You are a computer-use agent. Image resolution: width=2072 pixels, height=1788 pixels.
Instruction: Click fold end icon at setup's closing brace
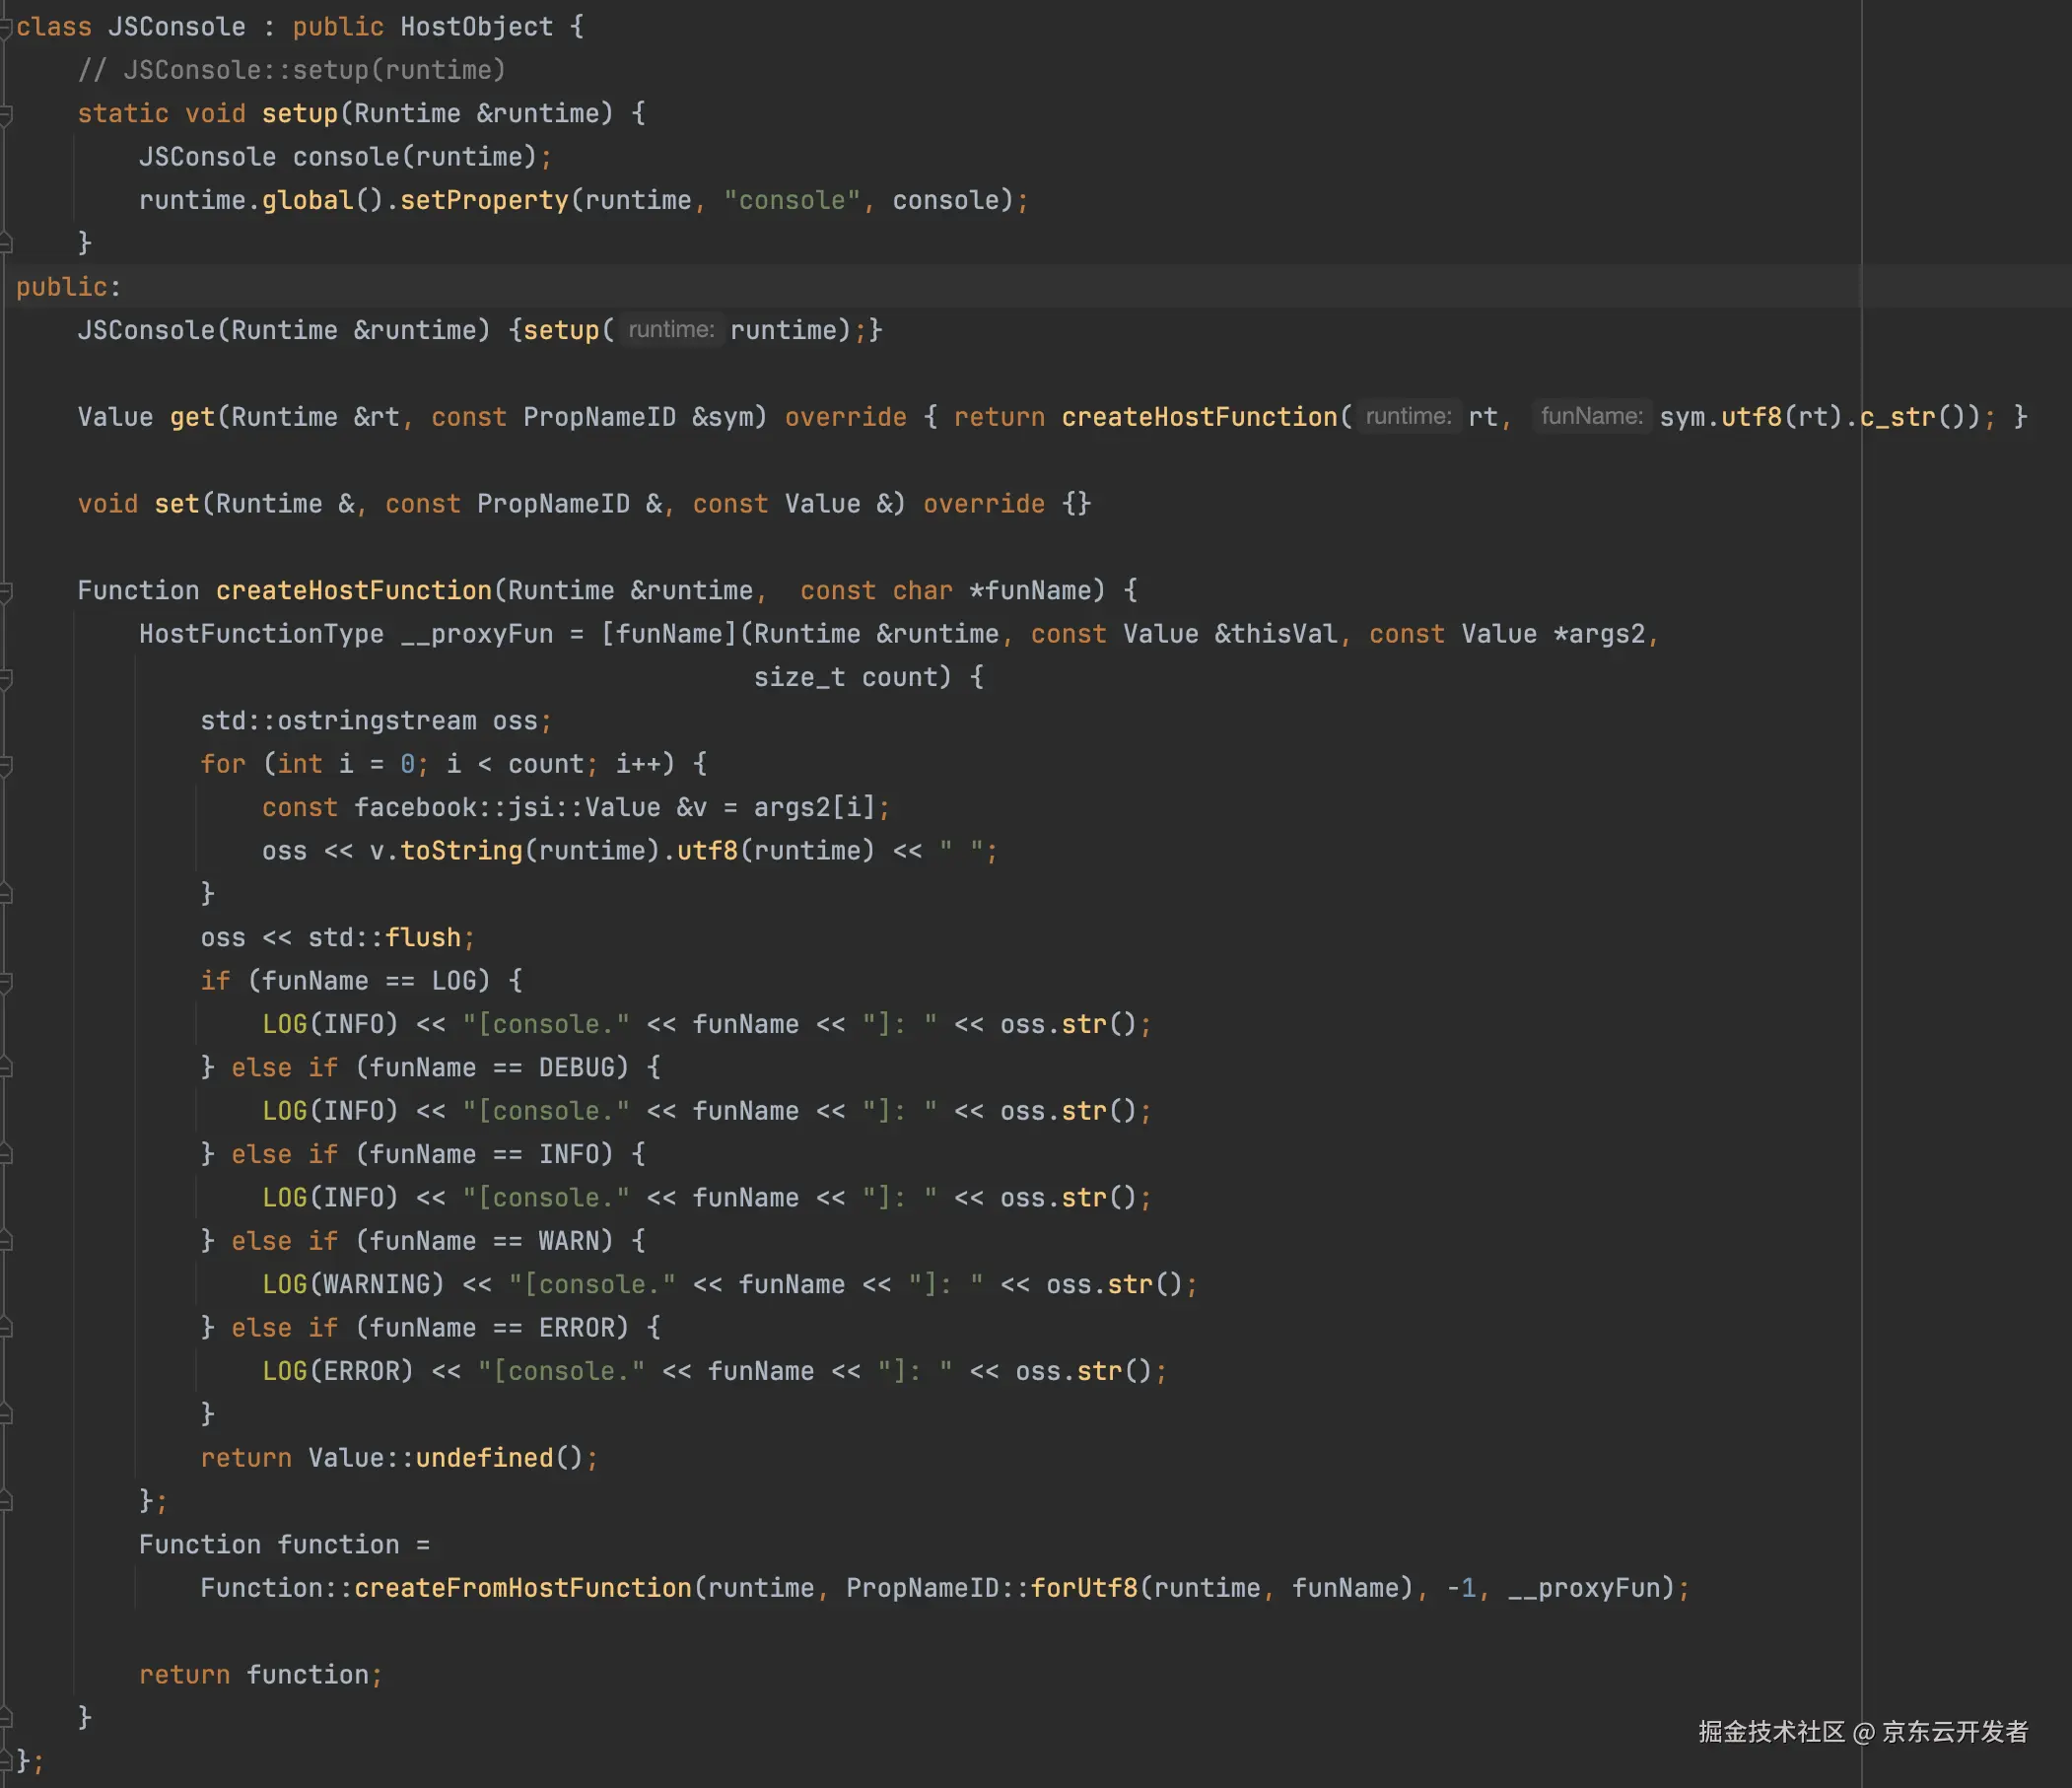(x=5, y=243)
